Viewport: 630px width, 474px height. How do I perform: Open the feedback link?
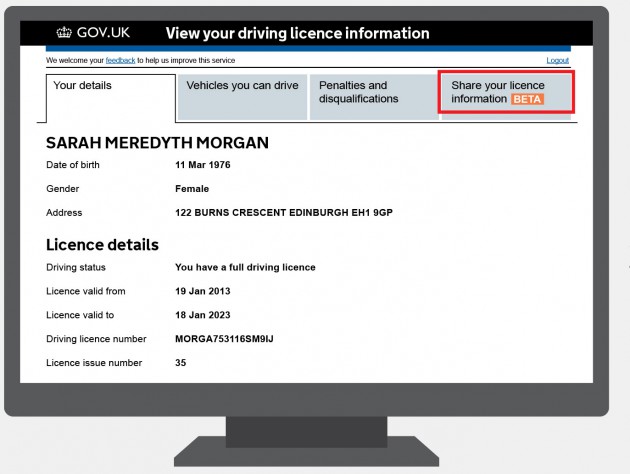[x=120, y=61]
